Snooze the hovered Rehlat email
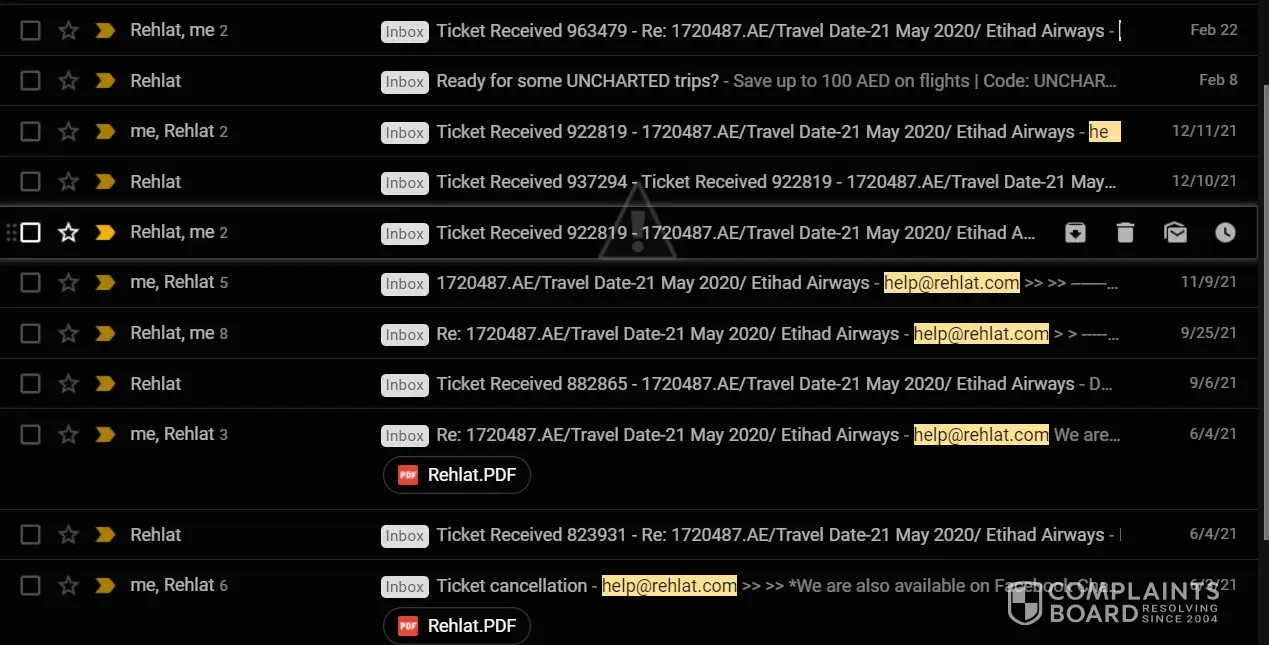This screenshot has width=1269, height=645. [1225, 233]
